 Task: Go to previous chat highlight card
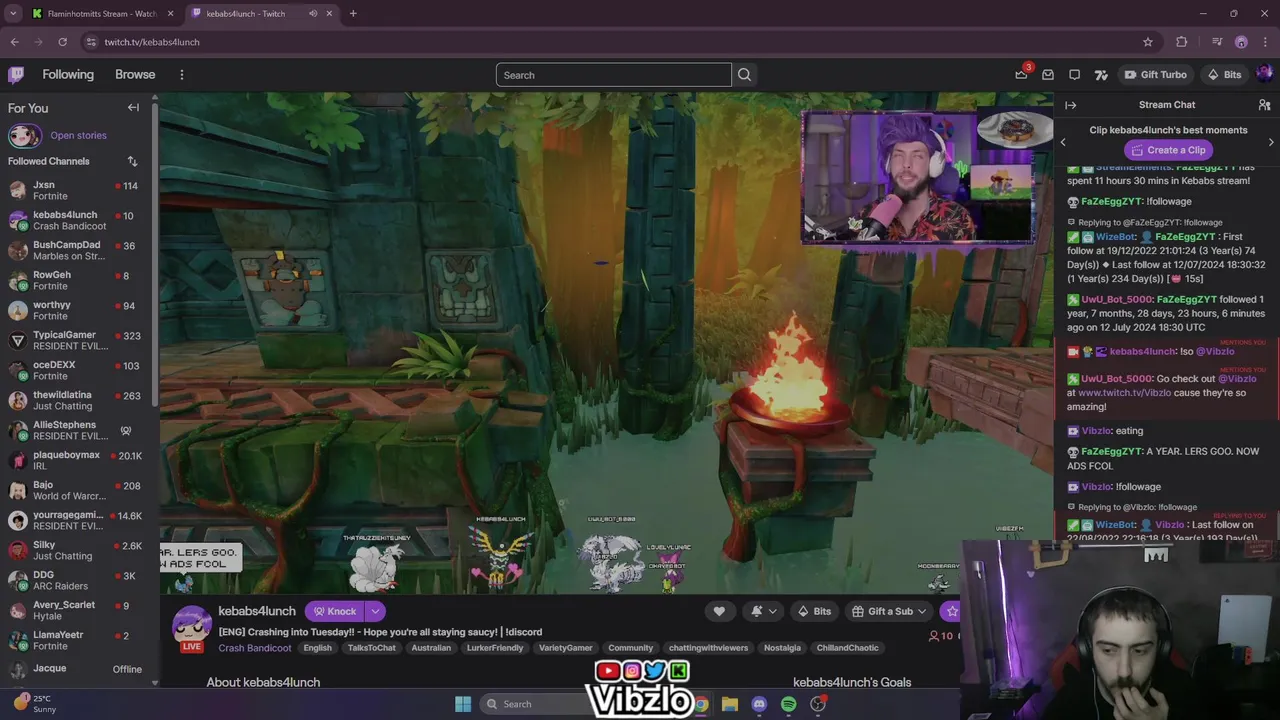point(1063,142)
